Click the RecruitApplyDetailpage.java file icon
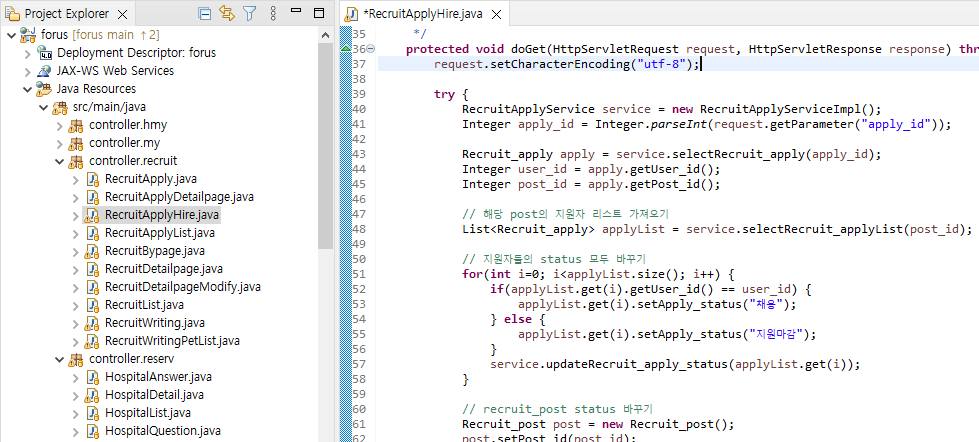 92,197
